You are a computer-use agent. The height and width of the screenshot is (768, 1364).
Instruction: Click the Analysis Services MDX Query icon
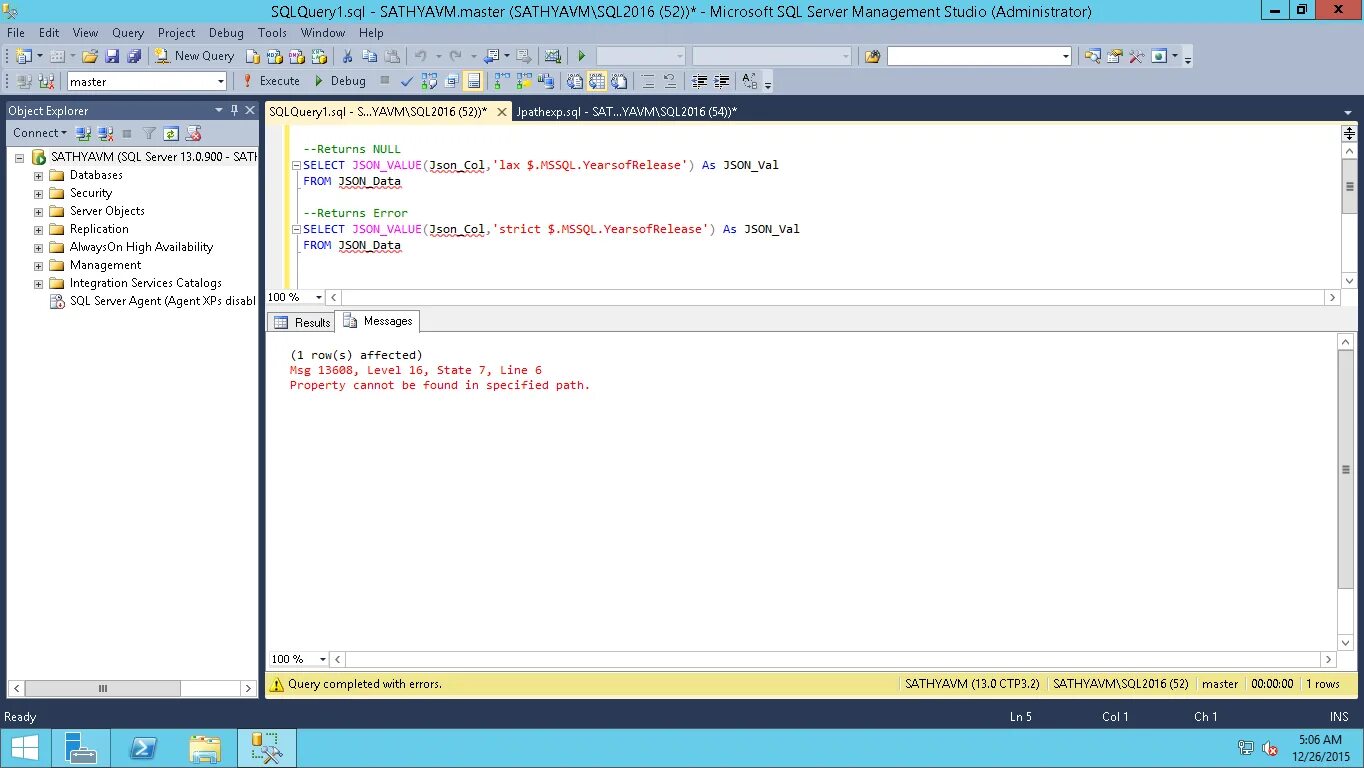tap(275, 56)
